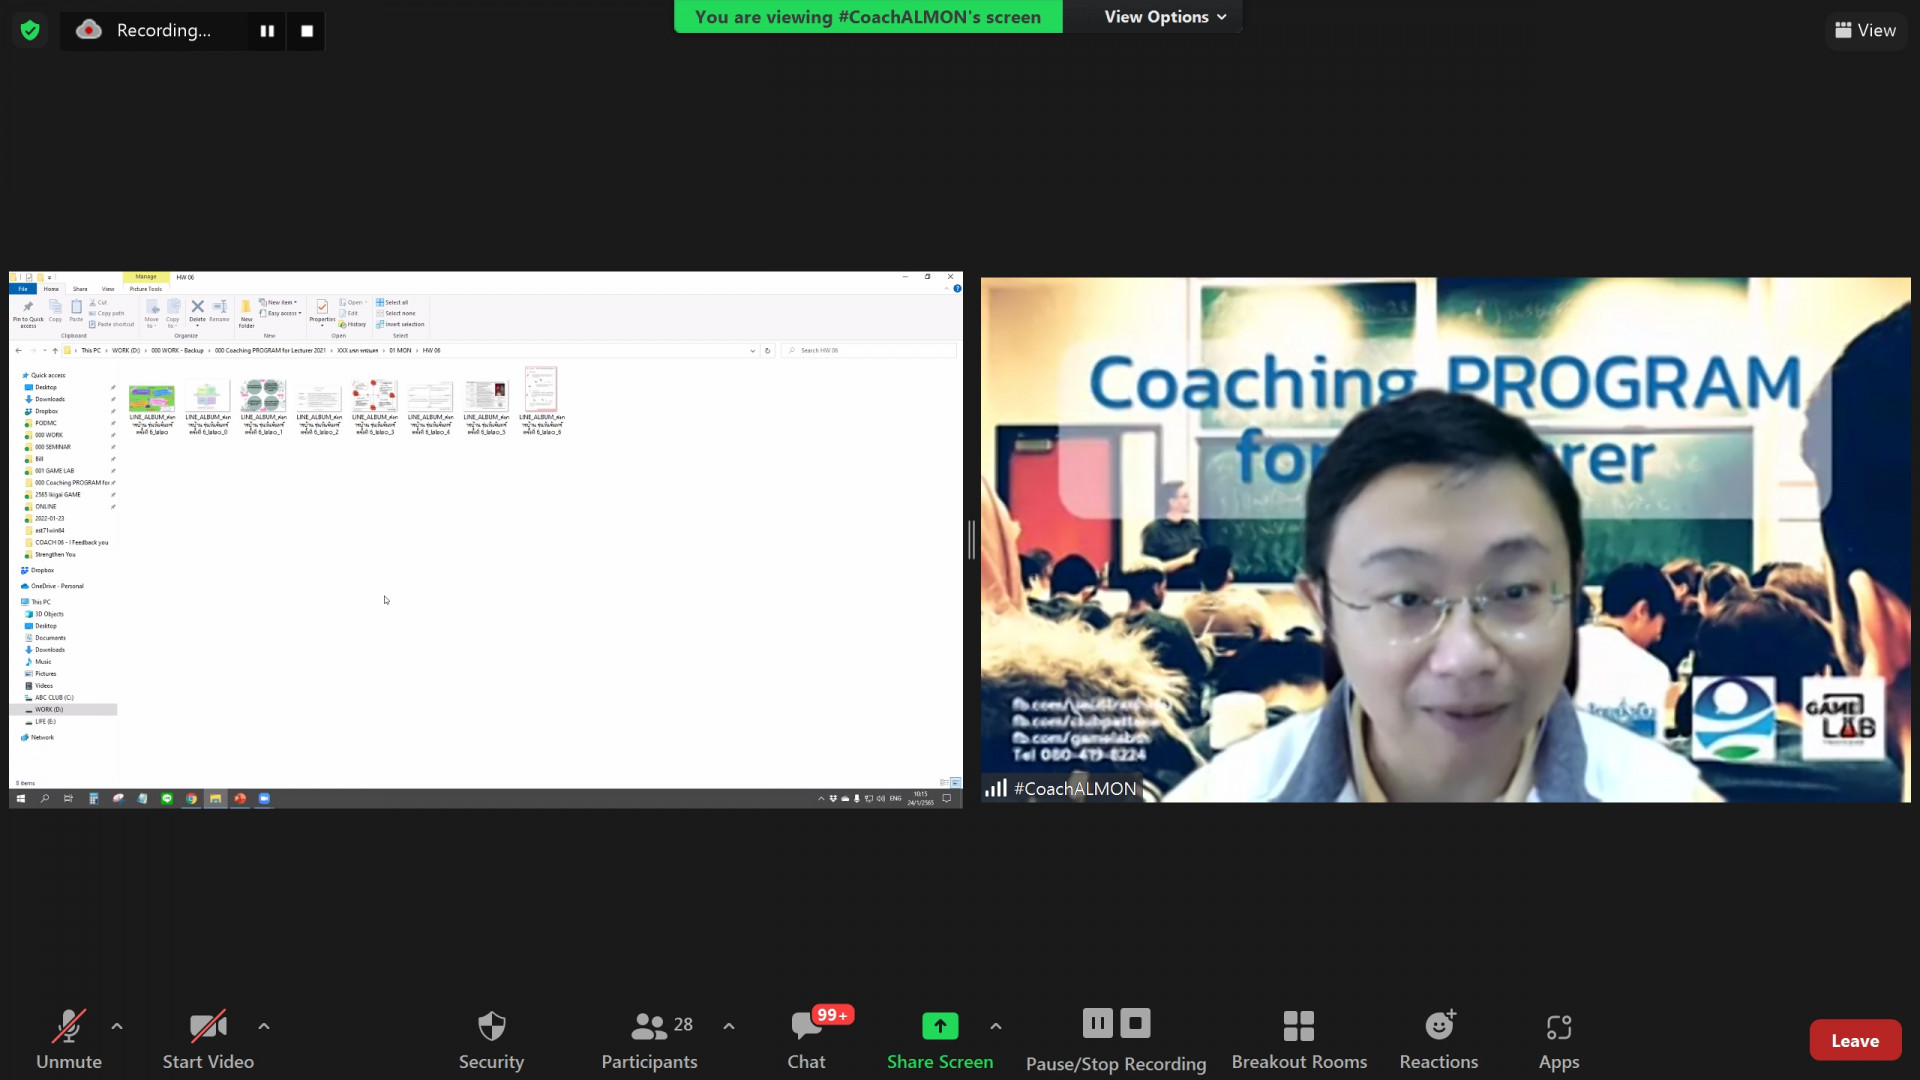Open Zoom Apps
Screen dimensions: 1920x1080
point(1559,1040)
